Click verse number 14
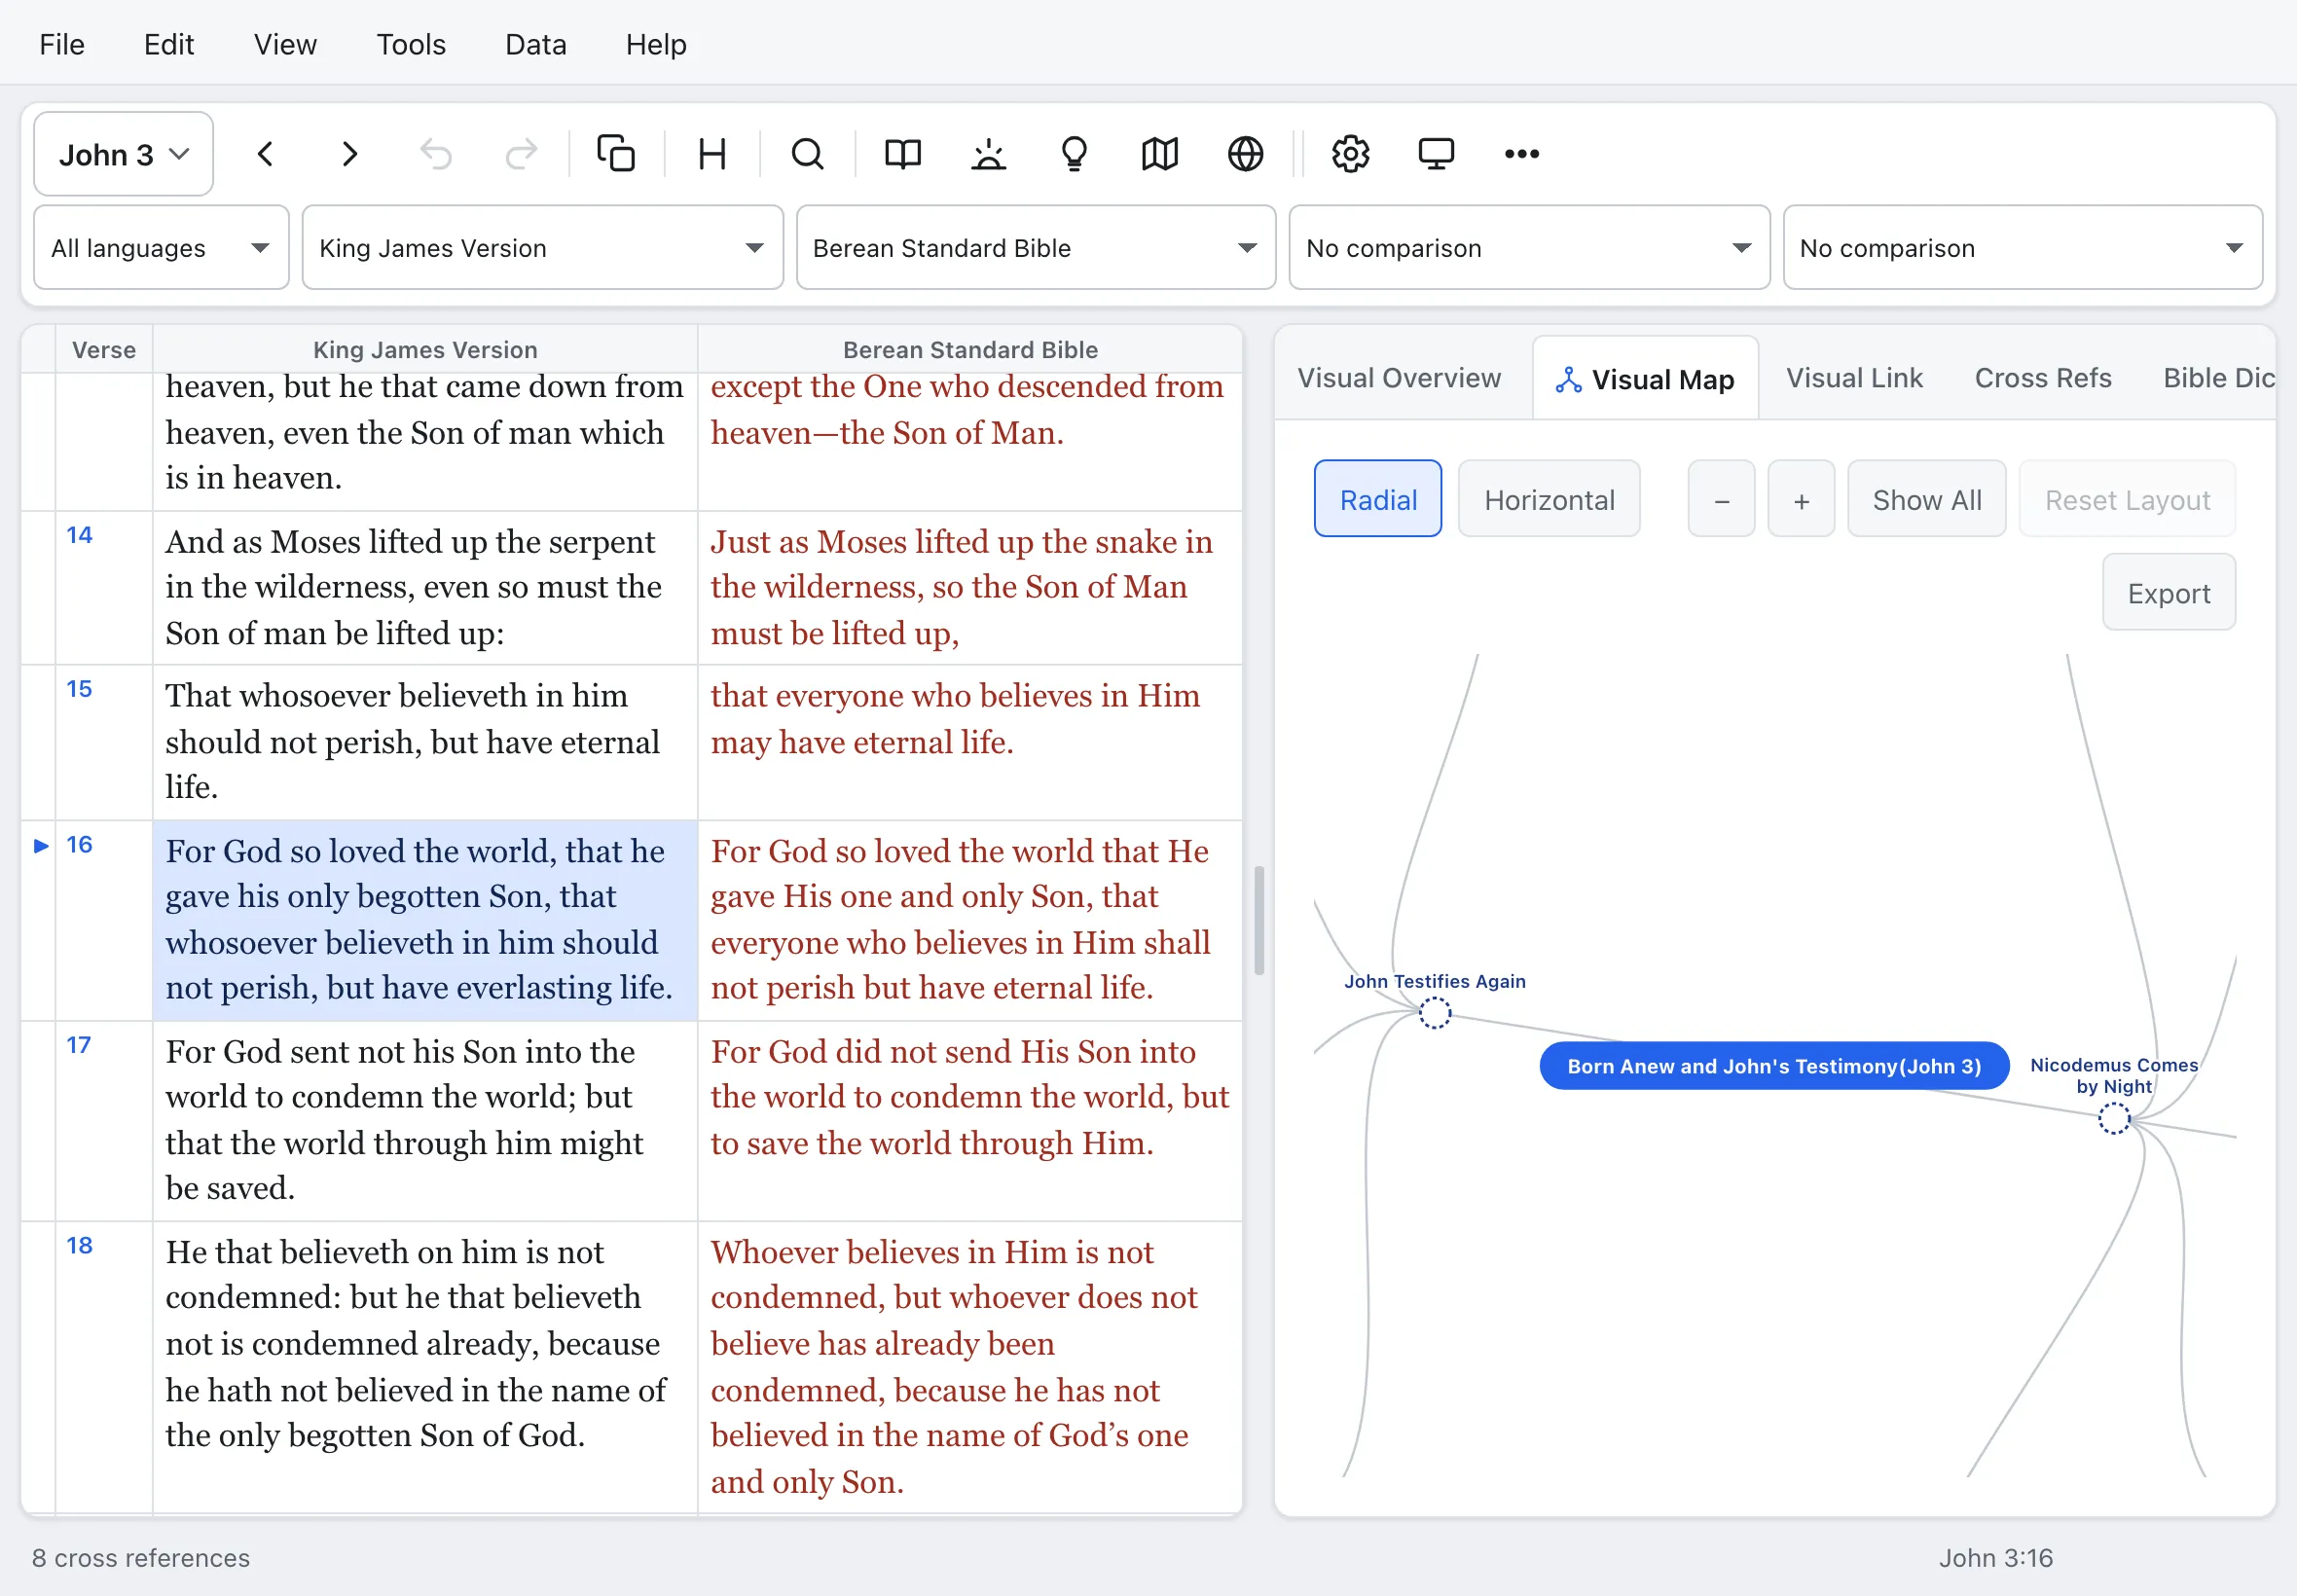Screen dimensions: 2297x1596 (79, 535)
